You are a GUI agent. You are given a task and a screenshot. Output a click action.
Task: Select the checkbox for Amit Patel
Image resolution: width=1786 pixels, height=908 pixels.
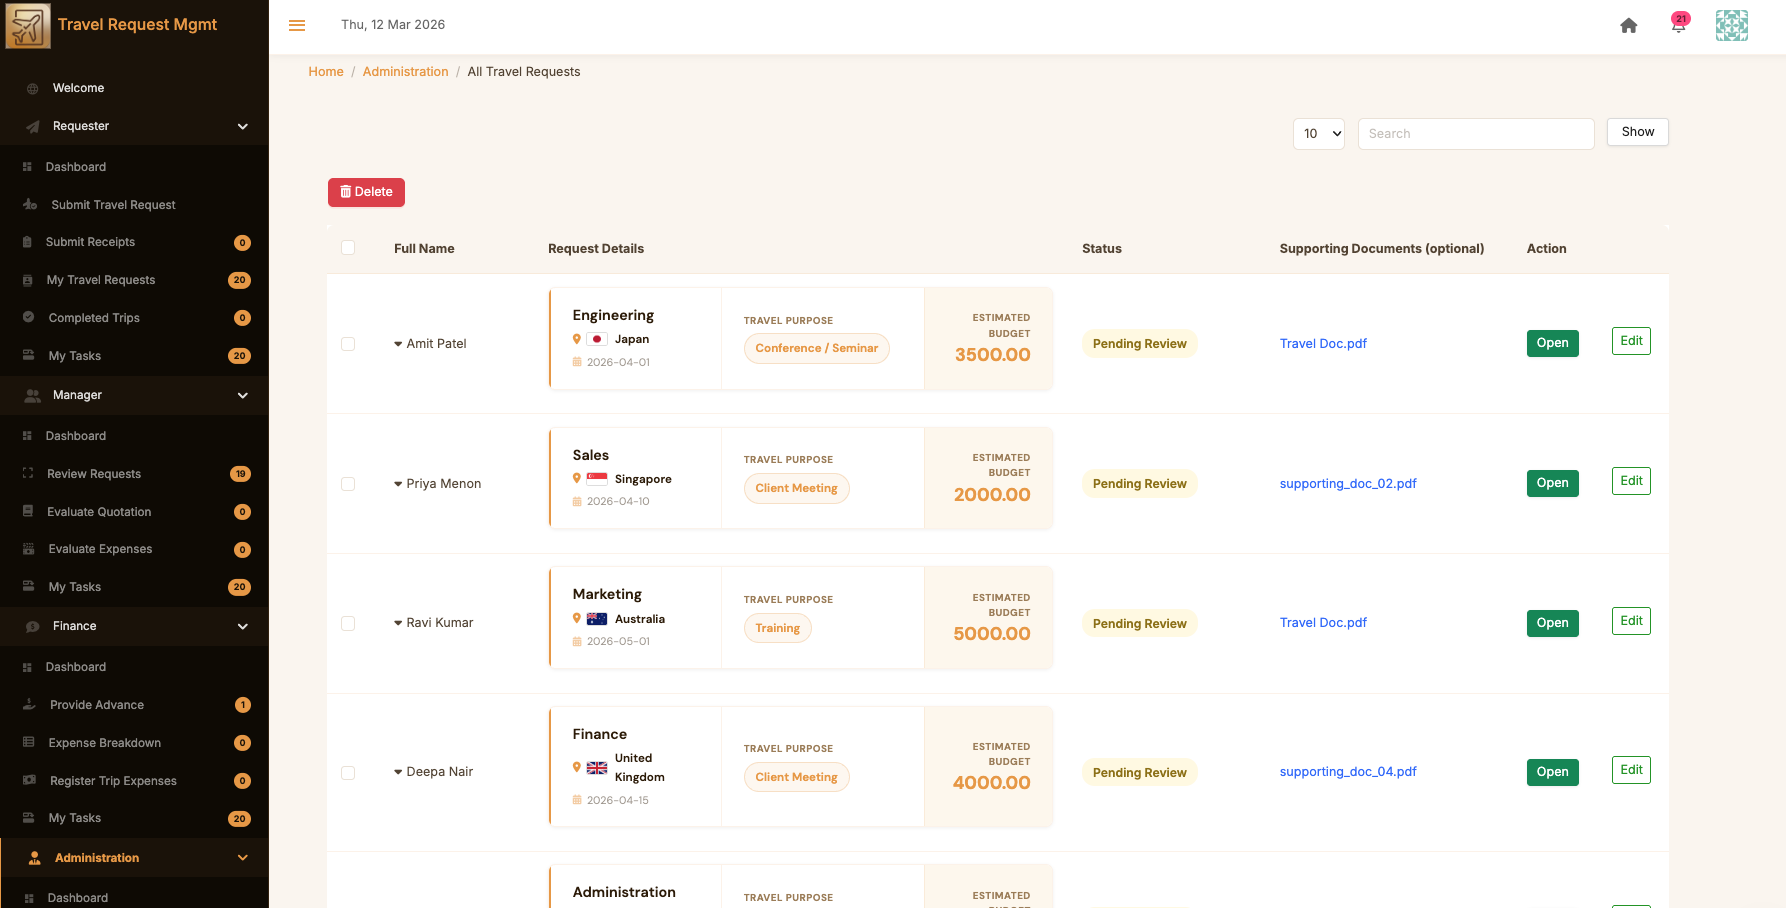tap(348, 344)
